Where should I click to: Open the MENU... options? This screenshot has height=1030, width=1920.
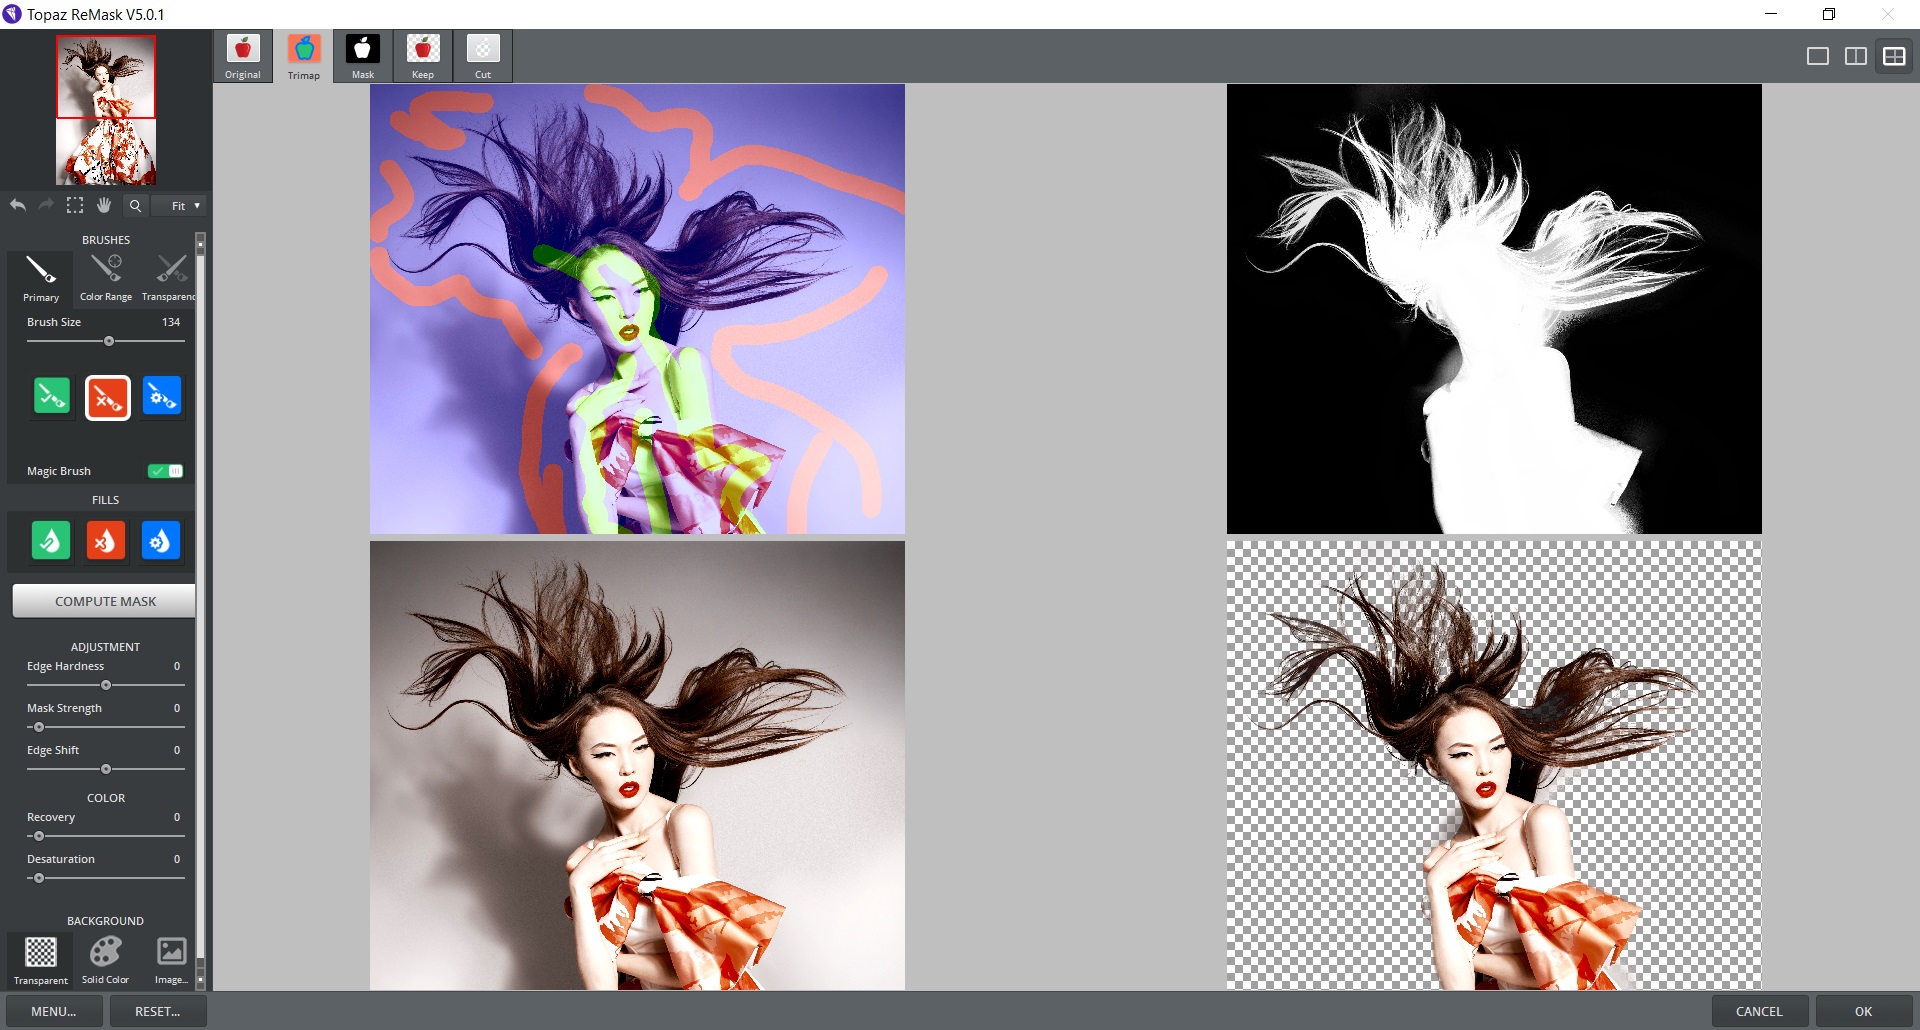(x=52, y=1011)
